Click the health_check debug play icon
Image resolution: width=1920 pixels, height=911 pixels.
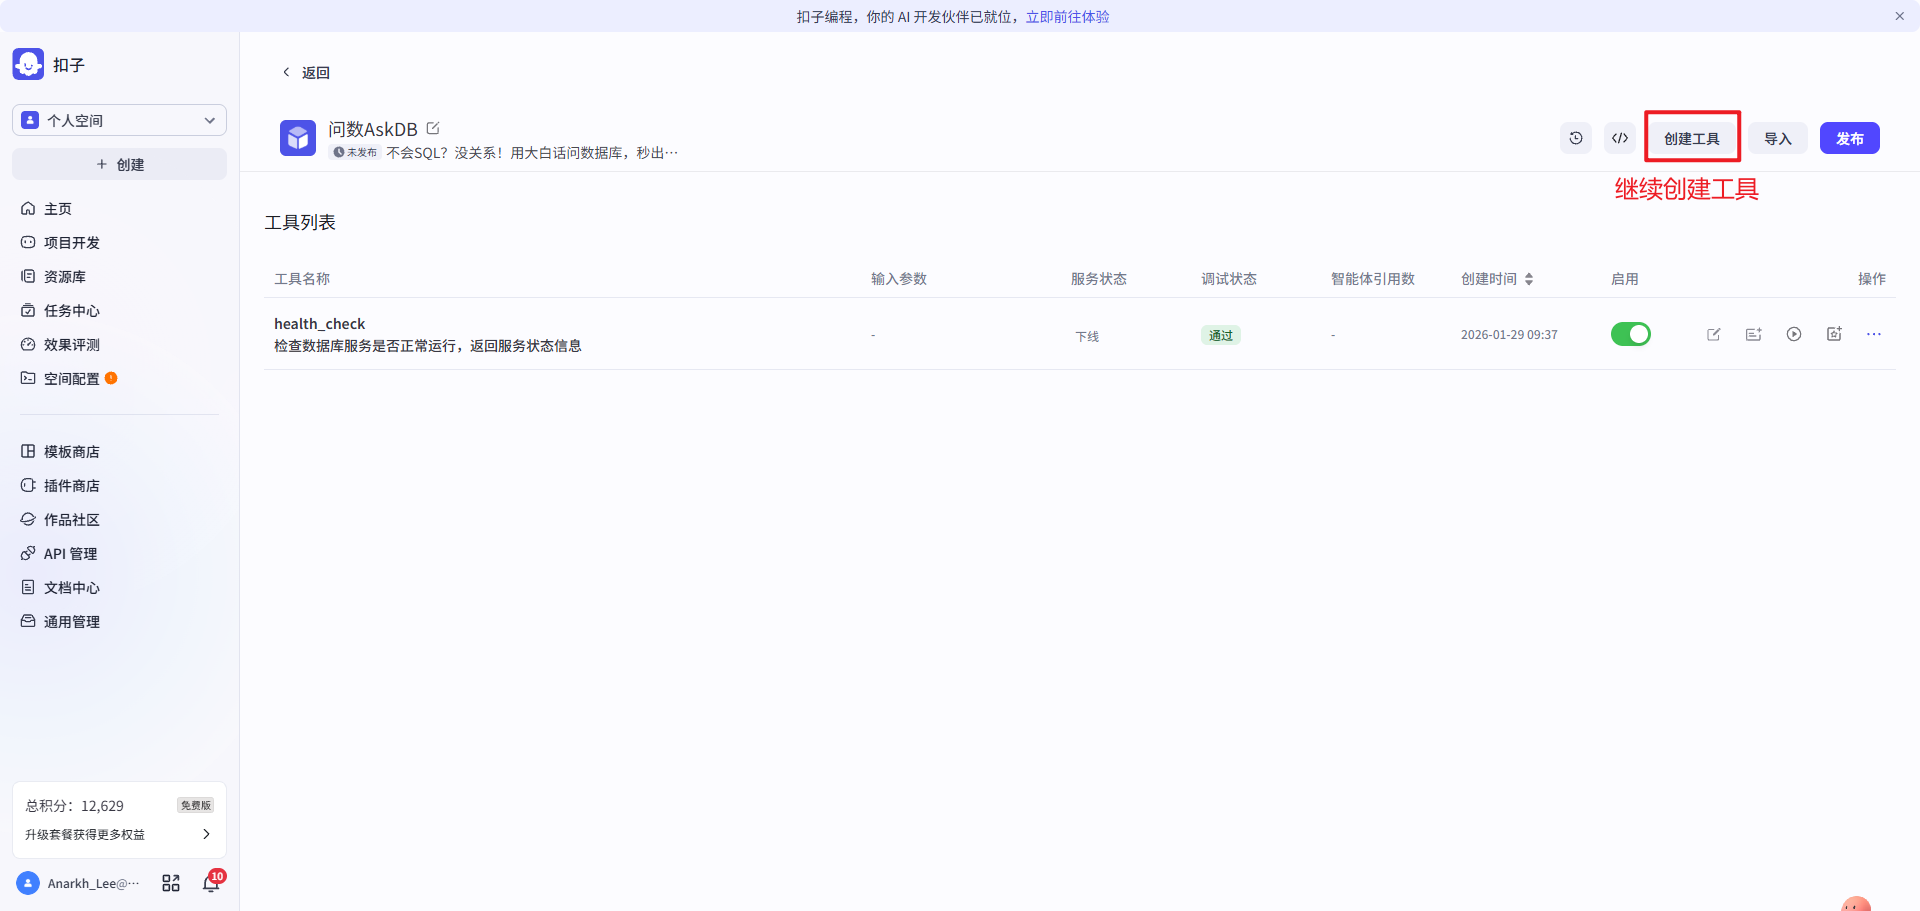[1794, 334]
